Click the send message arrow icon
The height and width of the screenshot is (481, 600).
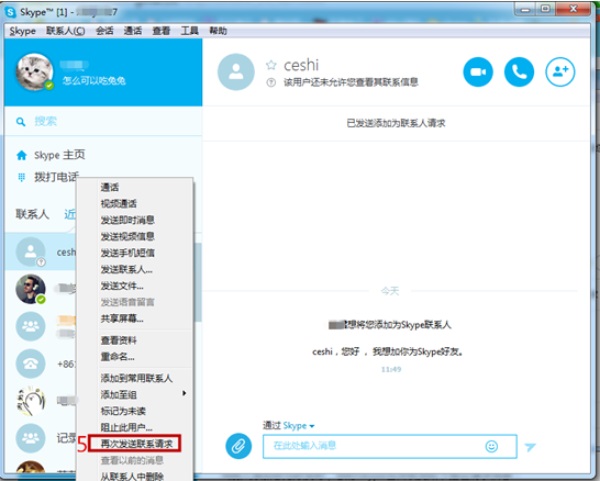[x=530, y=447]
